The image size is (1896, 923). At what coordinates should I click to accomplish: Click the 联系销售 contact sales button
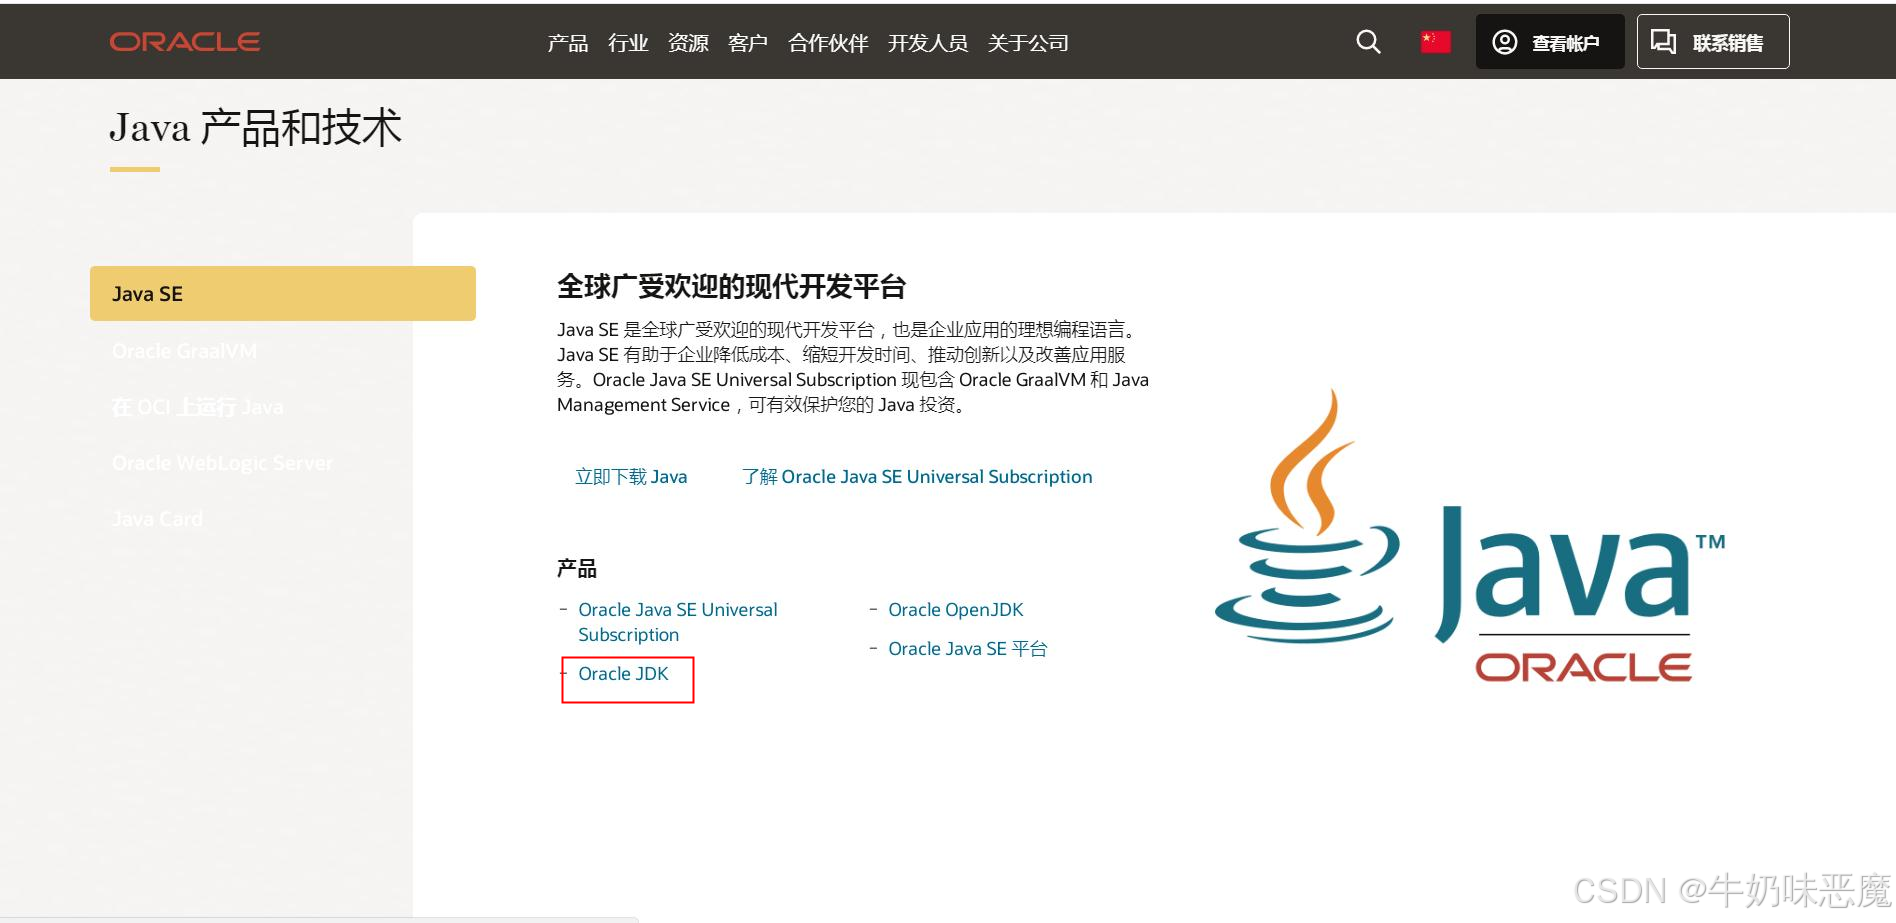point(1712,42)
